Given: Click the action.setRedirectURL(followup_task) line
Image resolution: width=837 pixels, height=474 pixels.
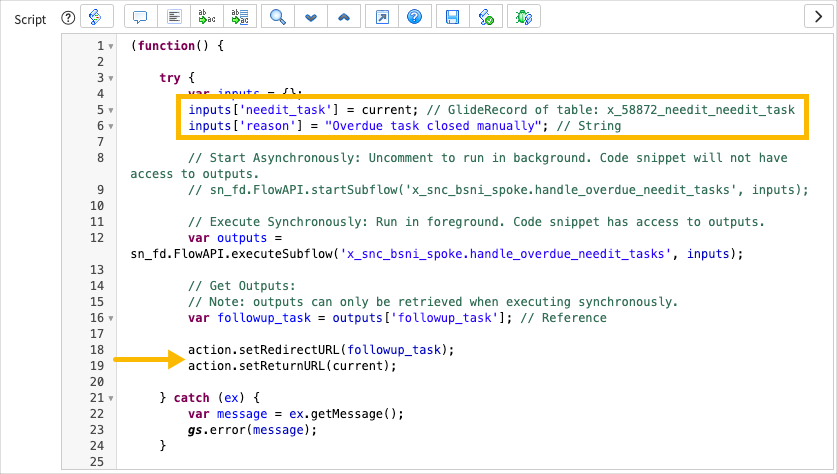Looking at the screenshot, I should pos(321,350).
